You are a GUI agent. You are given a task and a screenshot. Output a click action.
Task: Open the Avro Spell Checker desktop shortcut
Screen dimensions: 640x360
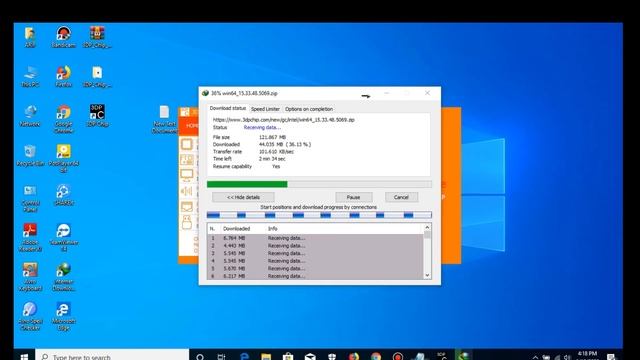point(30,316)
